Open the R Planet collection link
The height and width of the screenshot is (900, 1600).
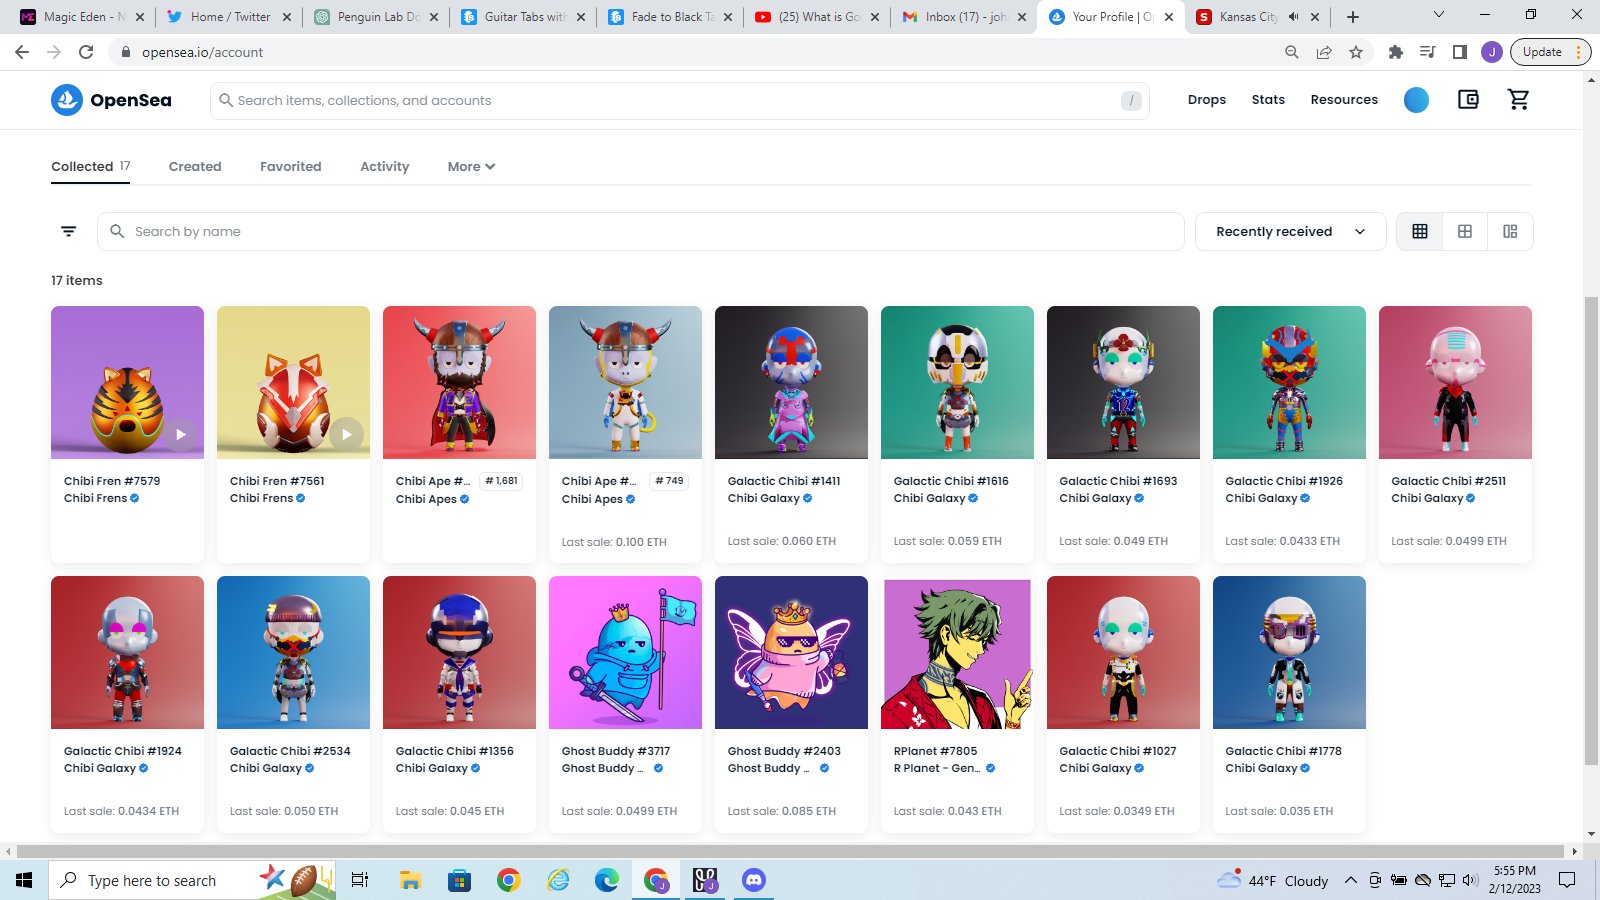coord(937,768)
